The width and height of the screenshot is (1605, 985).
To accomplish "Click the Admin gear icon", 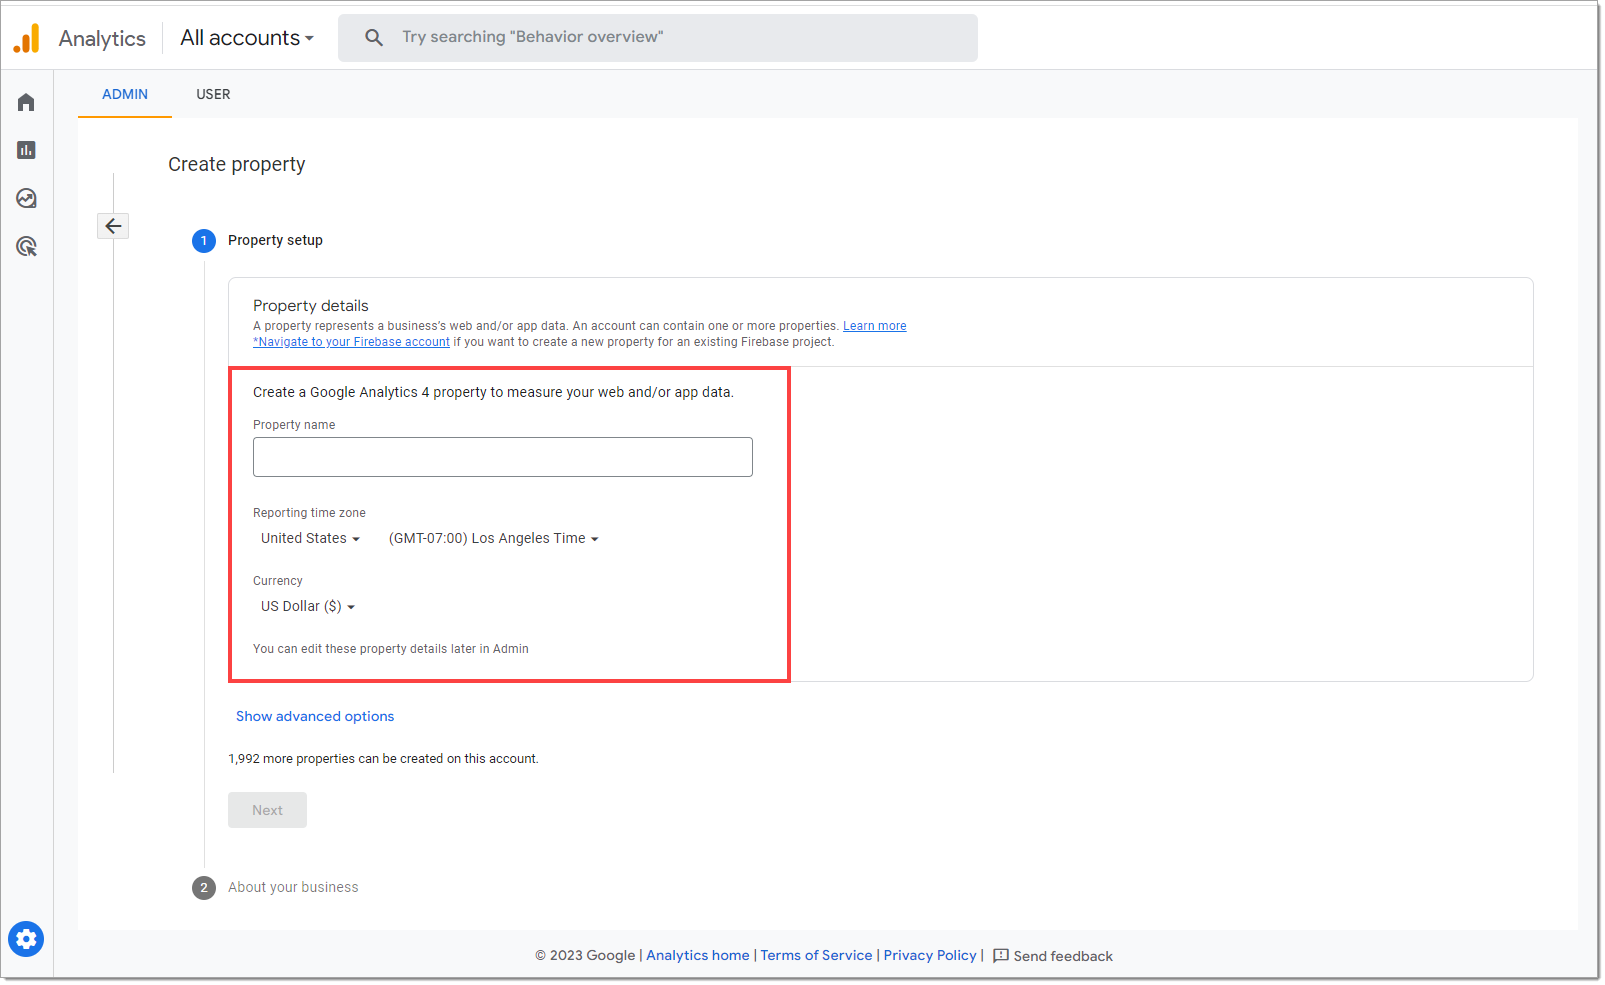I will (26, 939).
